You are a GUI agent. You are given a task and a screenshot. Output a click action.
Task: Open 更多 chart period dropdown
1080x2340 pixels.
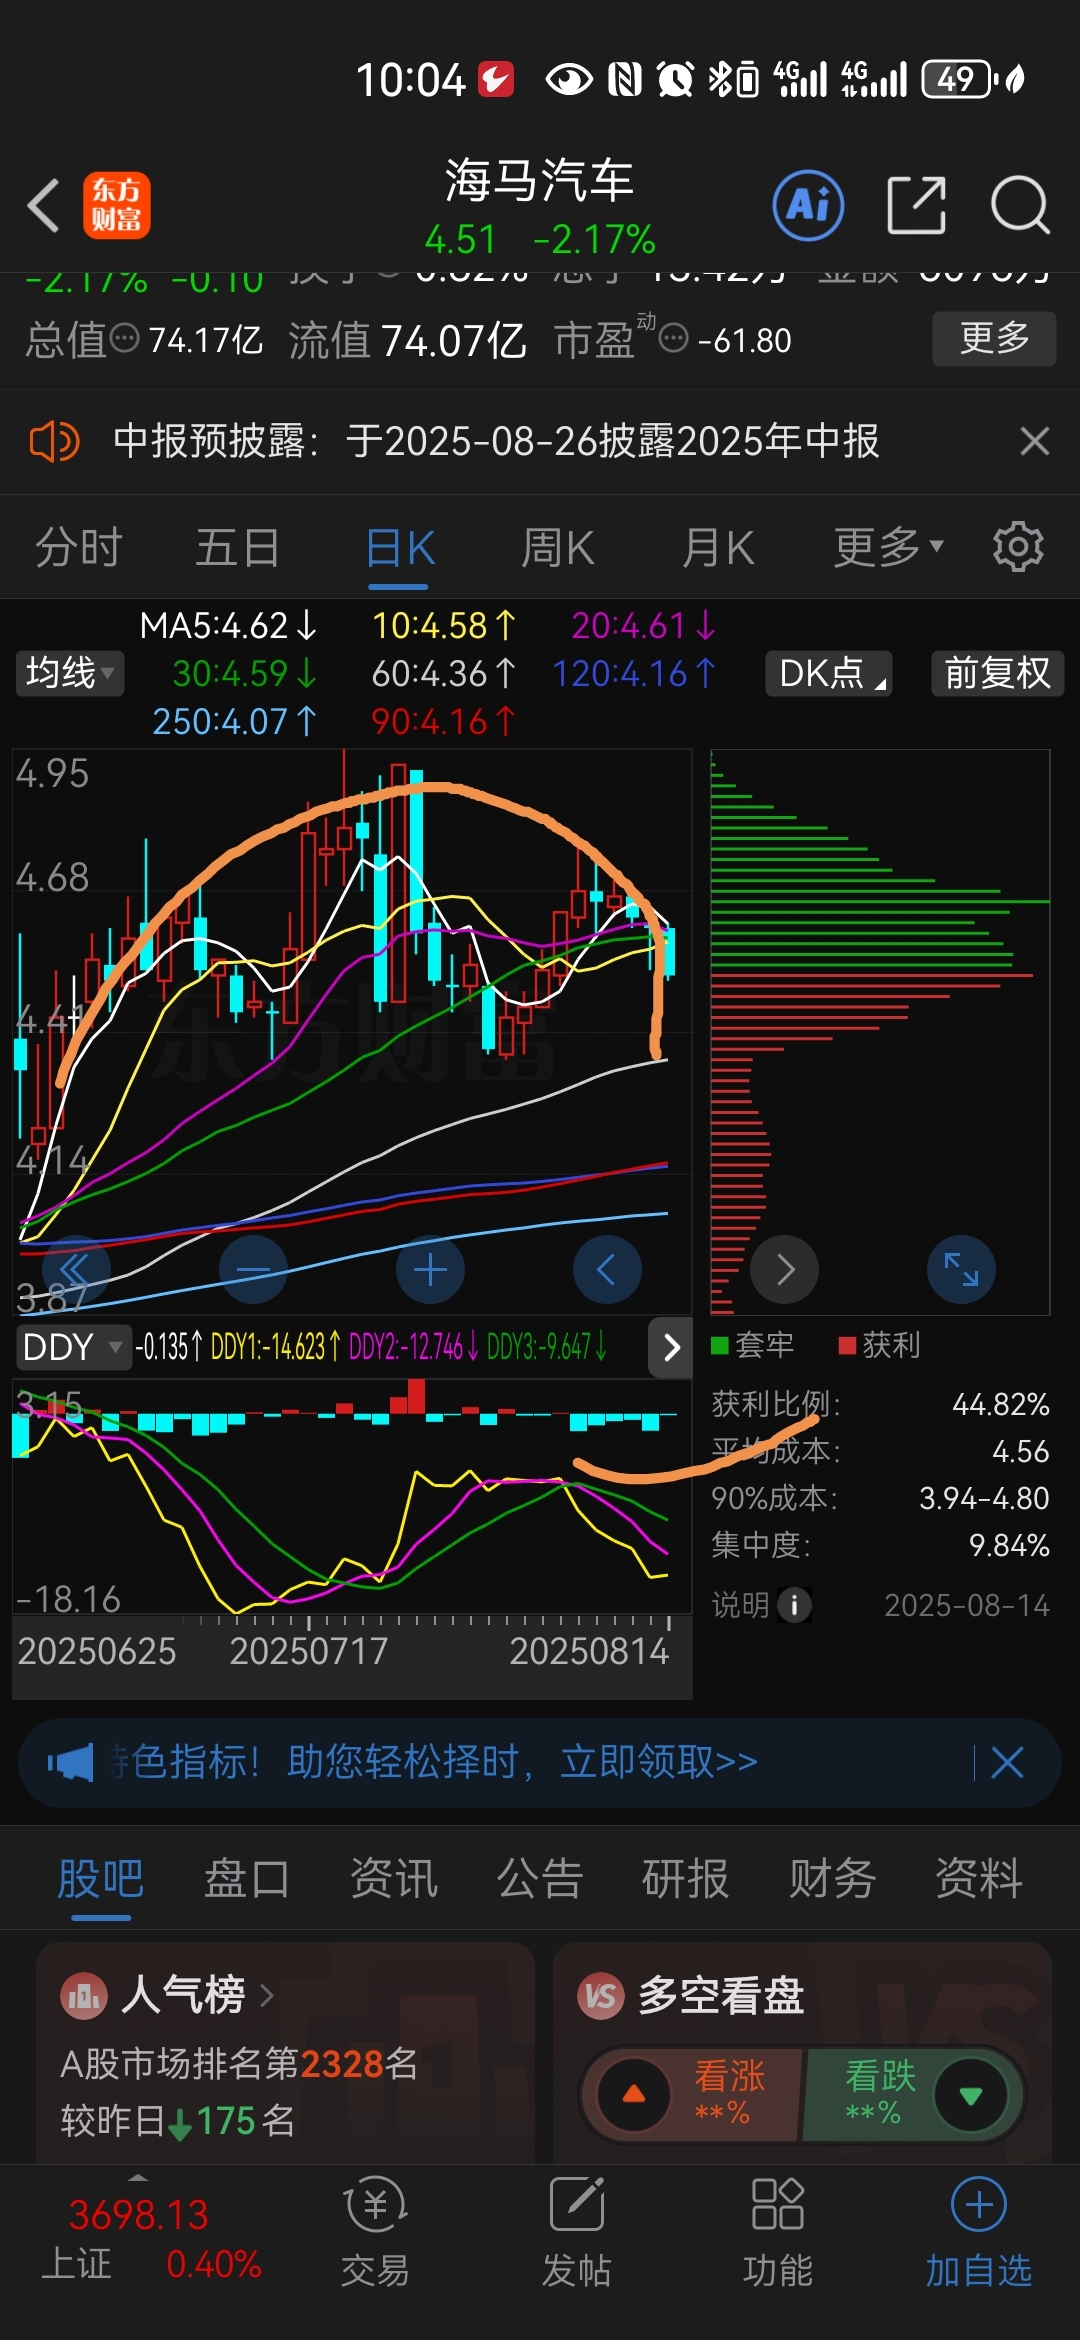888,547
